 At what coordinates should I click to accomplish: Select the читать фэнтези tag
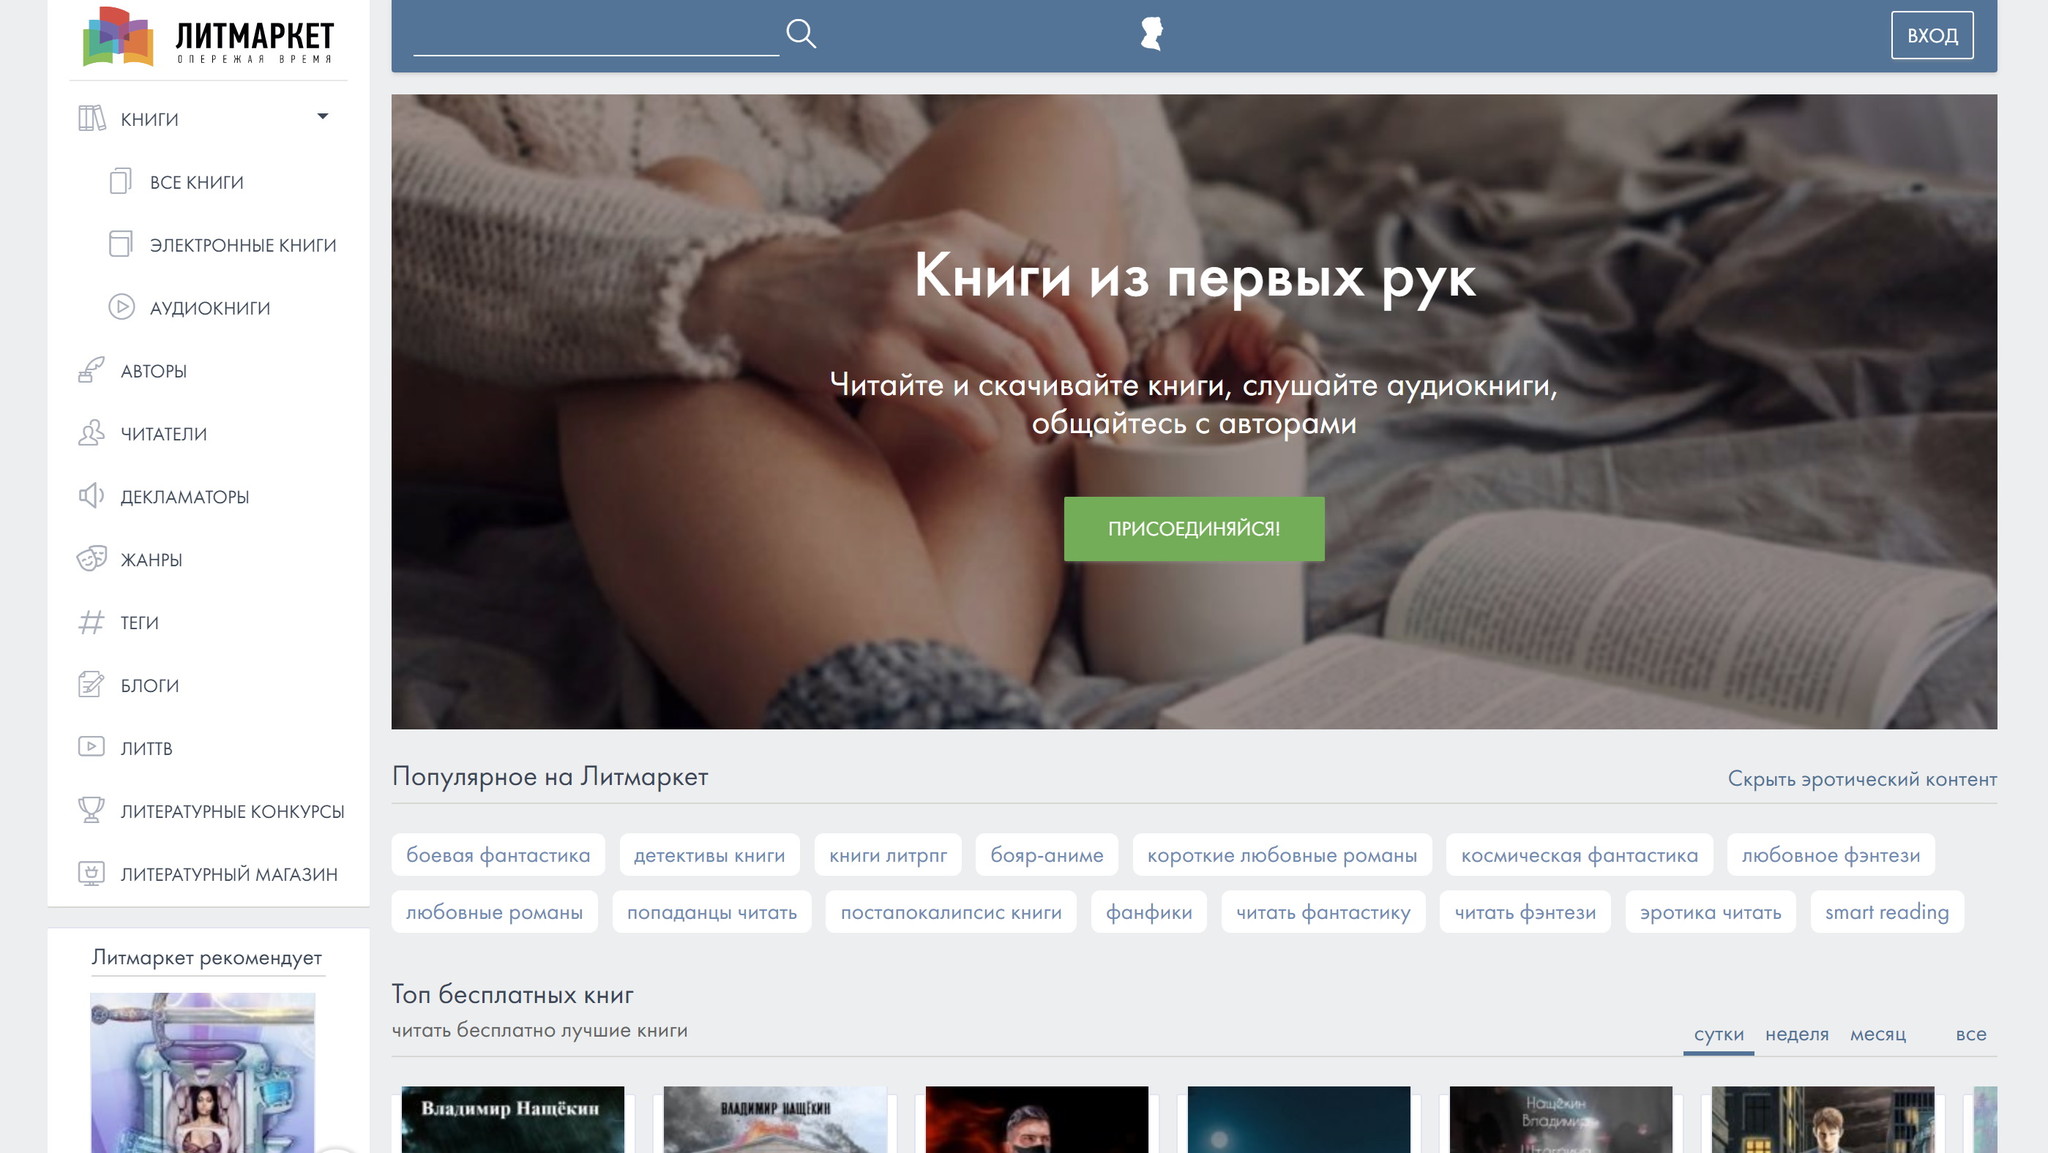[x=1525, y=912]
